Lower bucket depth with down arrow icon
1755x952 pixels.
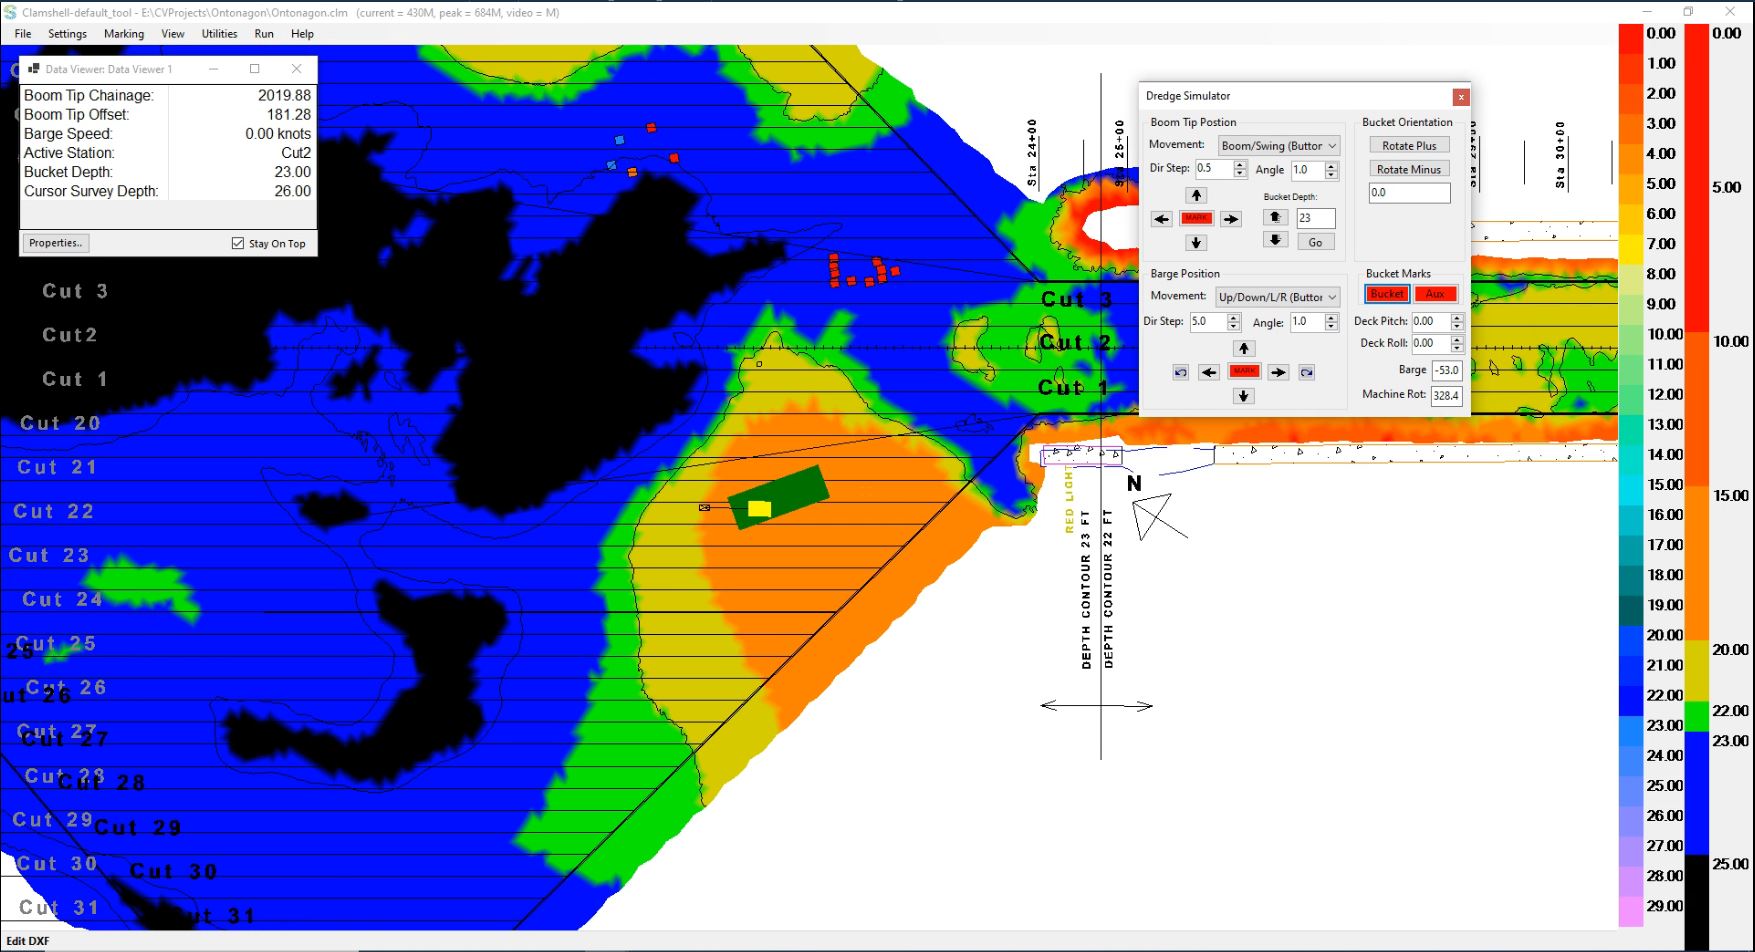1274,240
